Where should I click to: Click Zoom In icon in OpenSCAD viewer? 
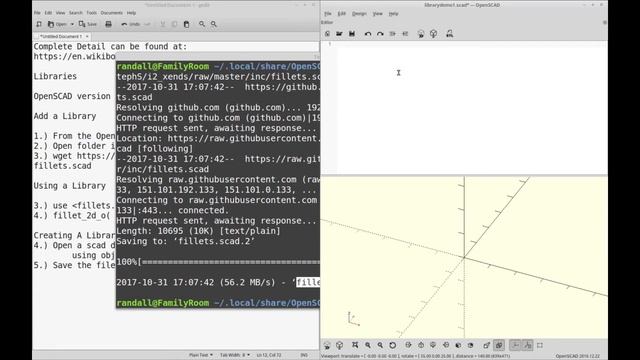point(368,345)
